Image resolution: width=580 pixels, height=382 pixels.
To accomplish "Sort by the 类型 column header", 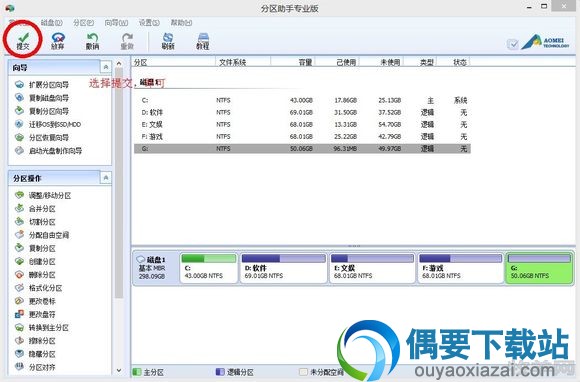I will point(420,62).
